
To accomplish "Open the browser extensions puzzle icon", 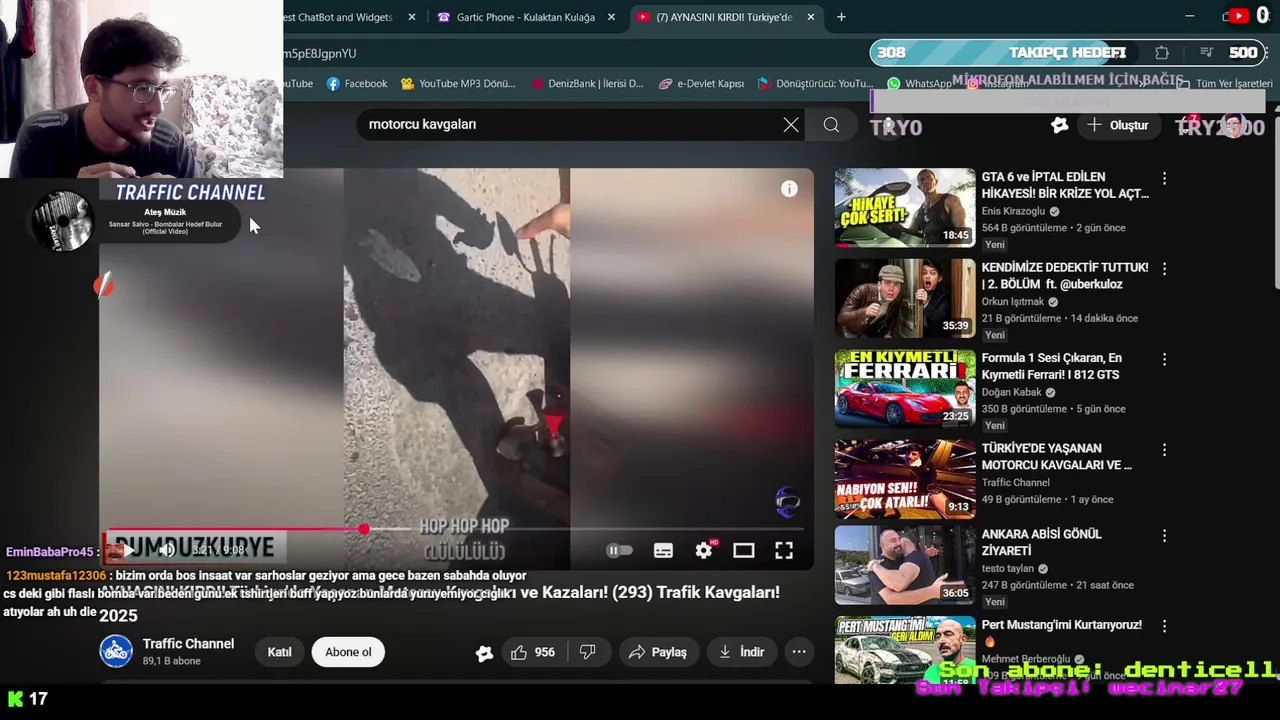I will click(x=1161, y=53).
